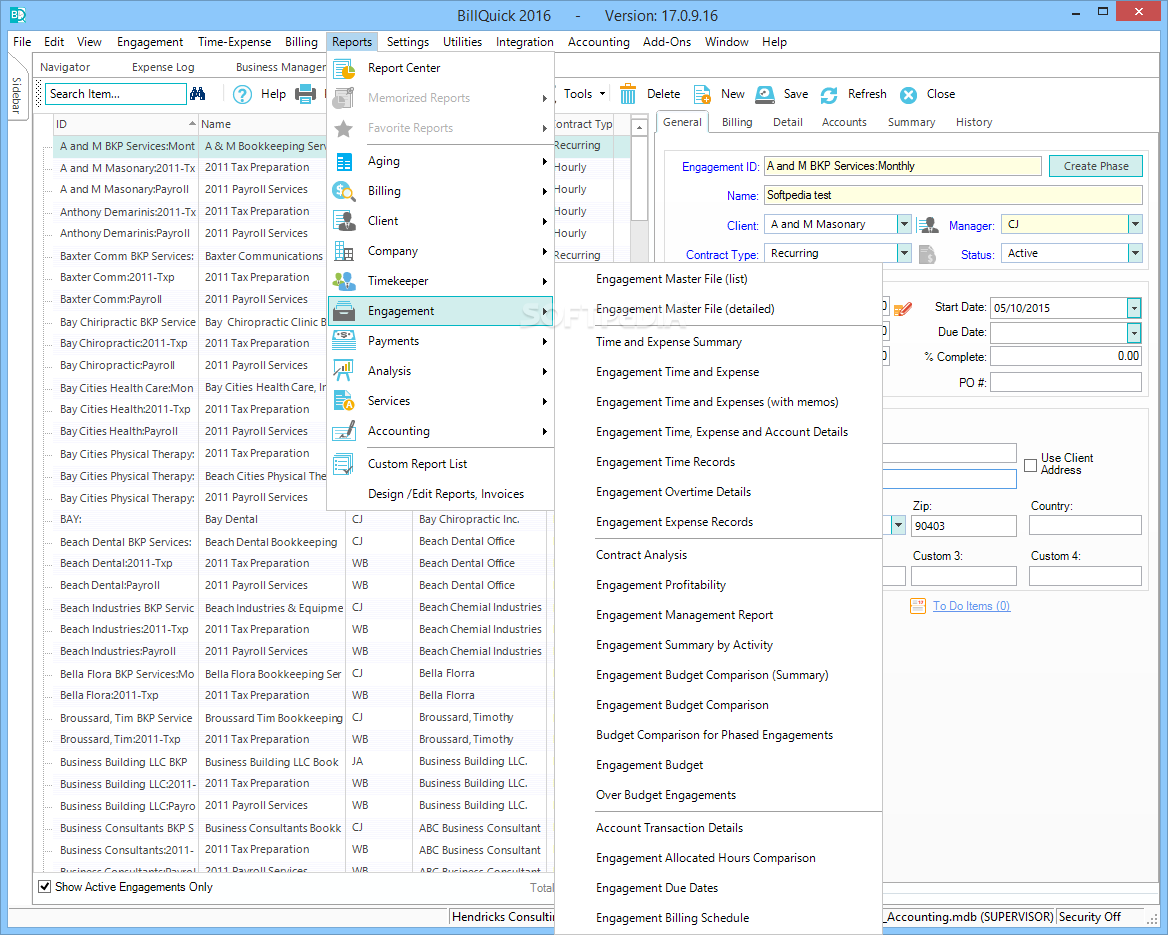Open the Start Date calendar dropdown
Screen dimensions: 1168x935
1134,308
